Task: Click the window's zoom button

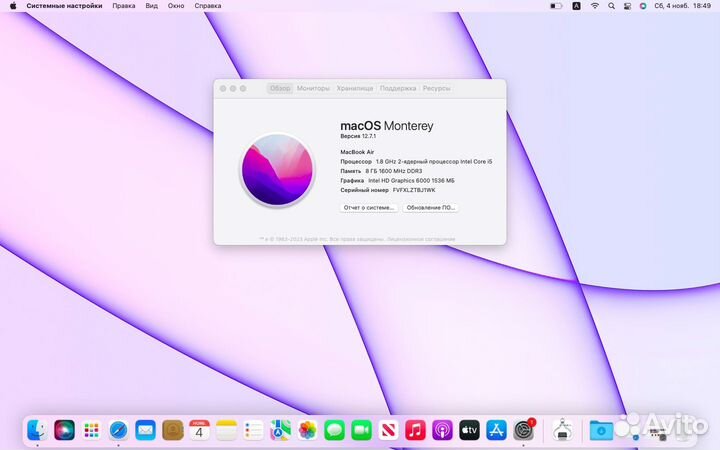Action: [x=243, y=89]
